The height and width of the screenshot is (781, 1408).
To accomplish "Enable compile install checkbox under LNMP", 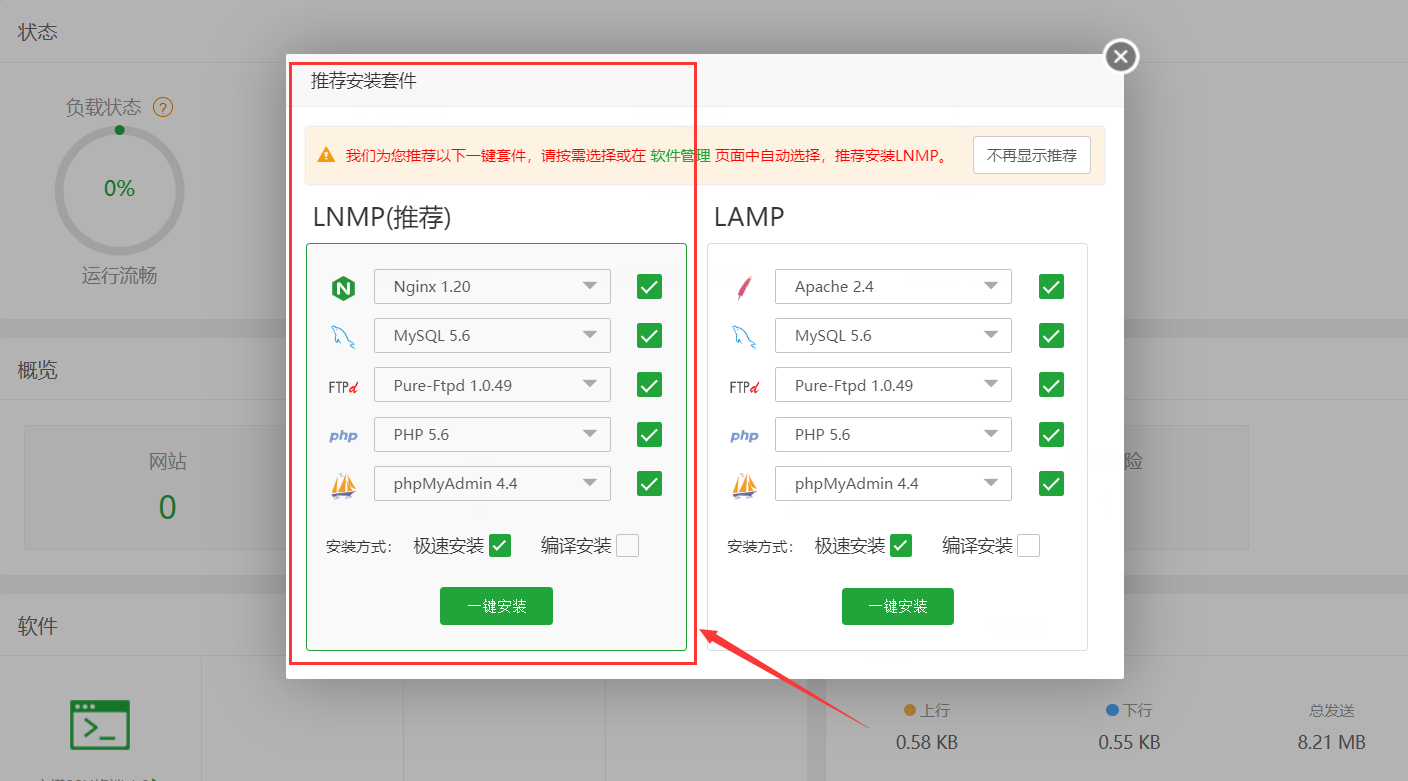I will click(627, 546).
